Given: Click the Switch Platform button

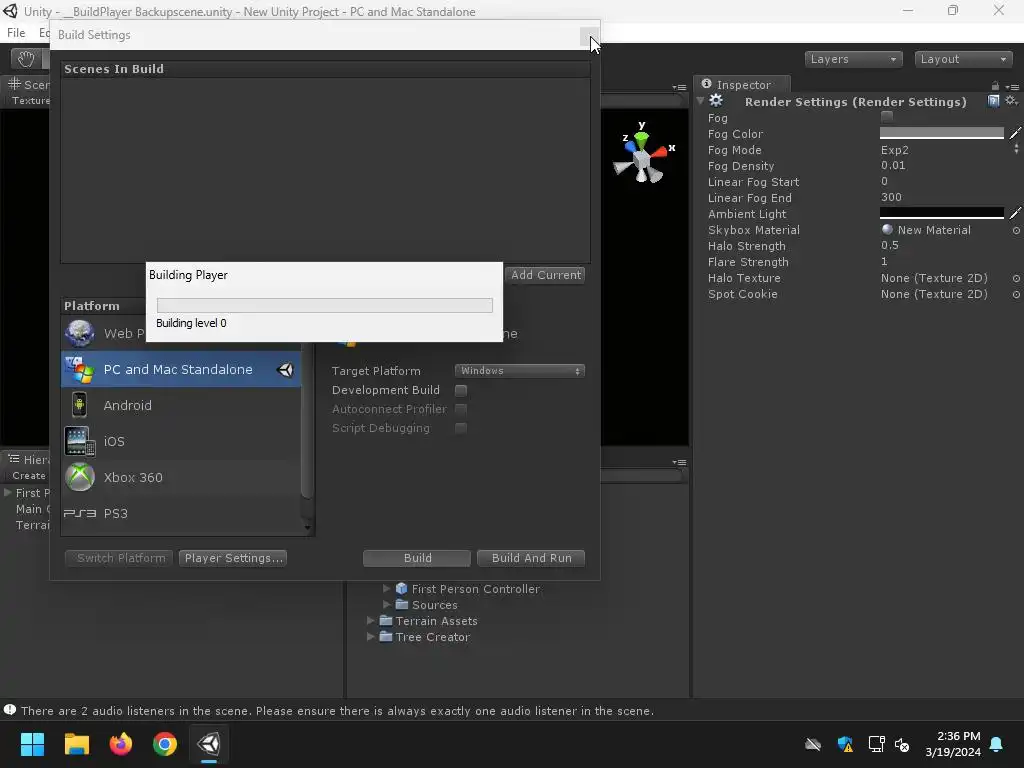Looking at the screenshot, I should [120, 558].
